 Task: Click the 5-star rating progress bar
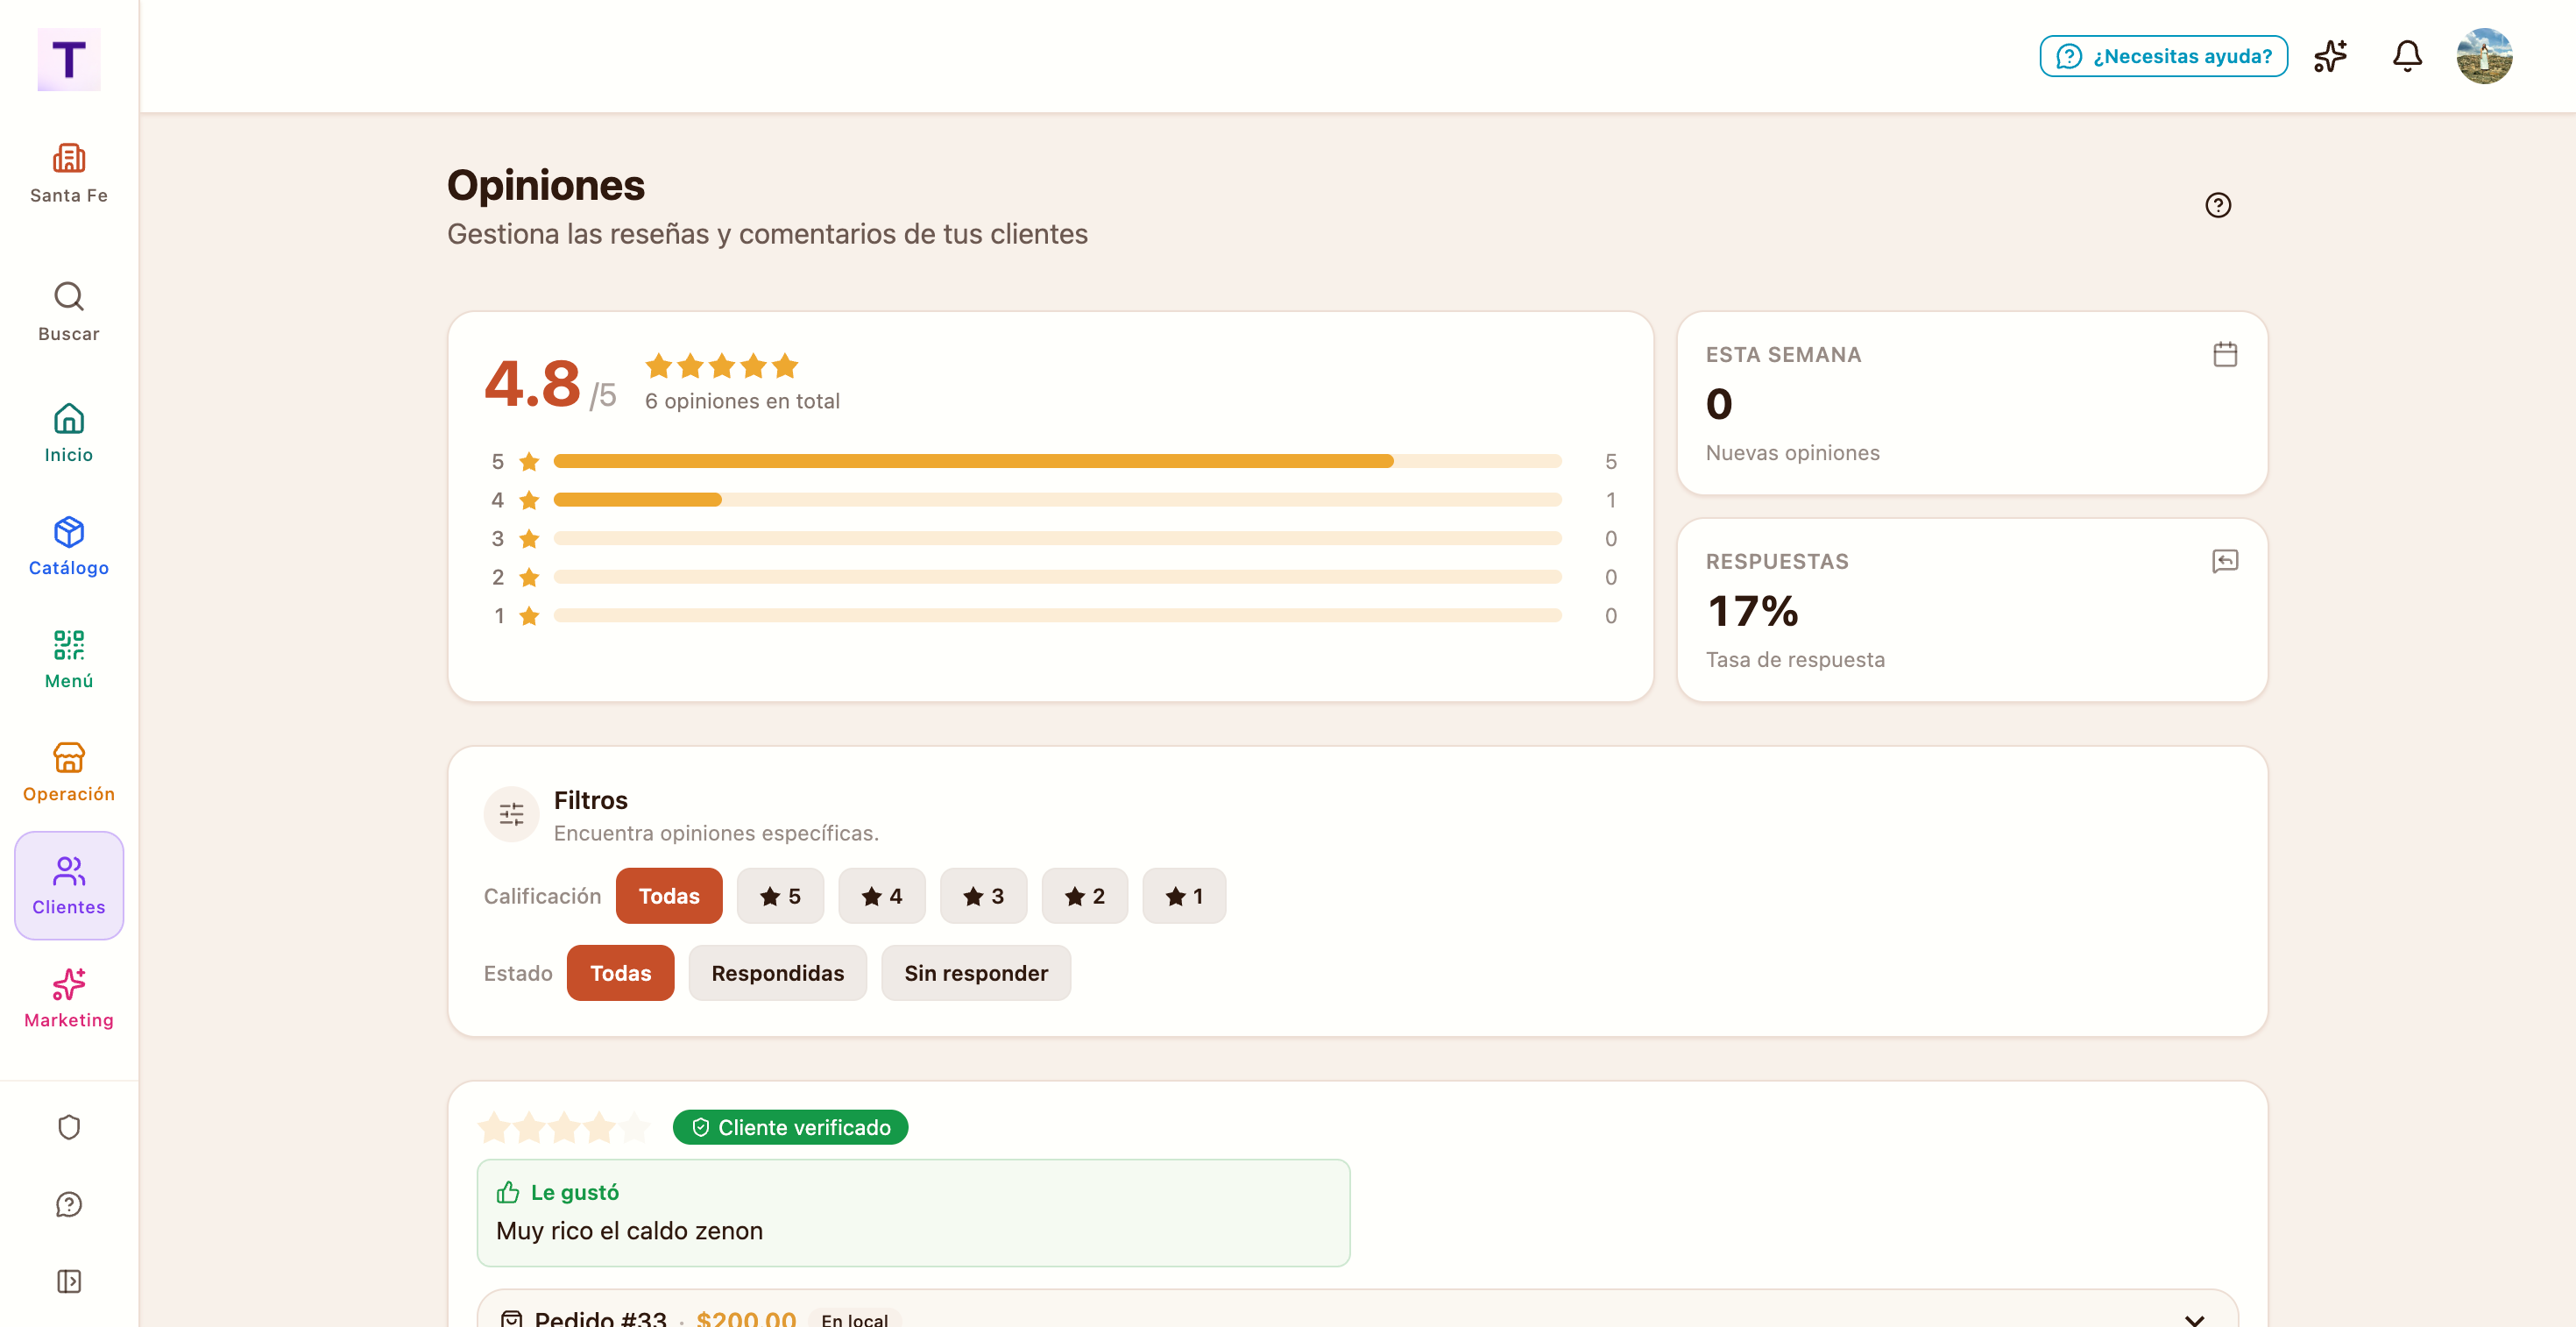1057,461
